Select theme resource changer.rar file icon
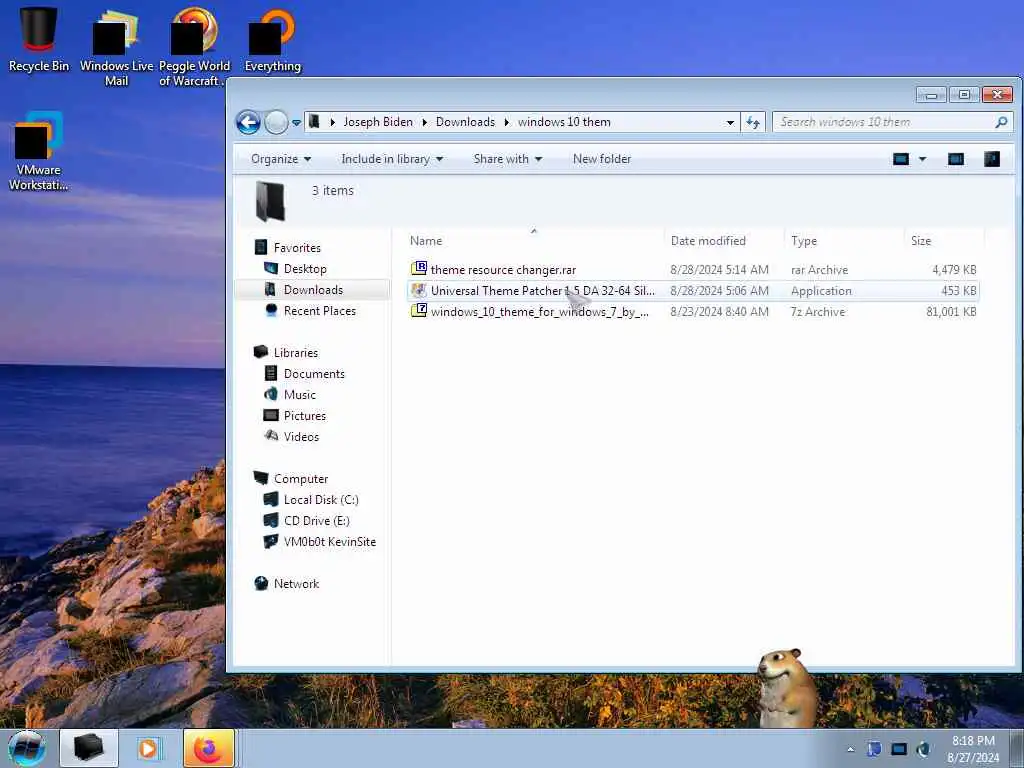The height and width of the screenshot is (768, 1024). click(x=419, y=268)
